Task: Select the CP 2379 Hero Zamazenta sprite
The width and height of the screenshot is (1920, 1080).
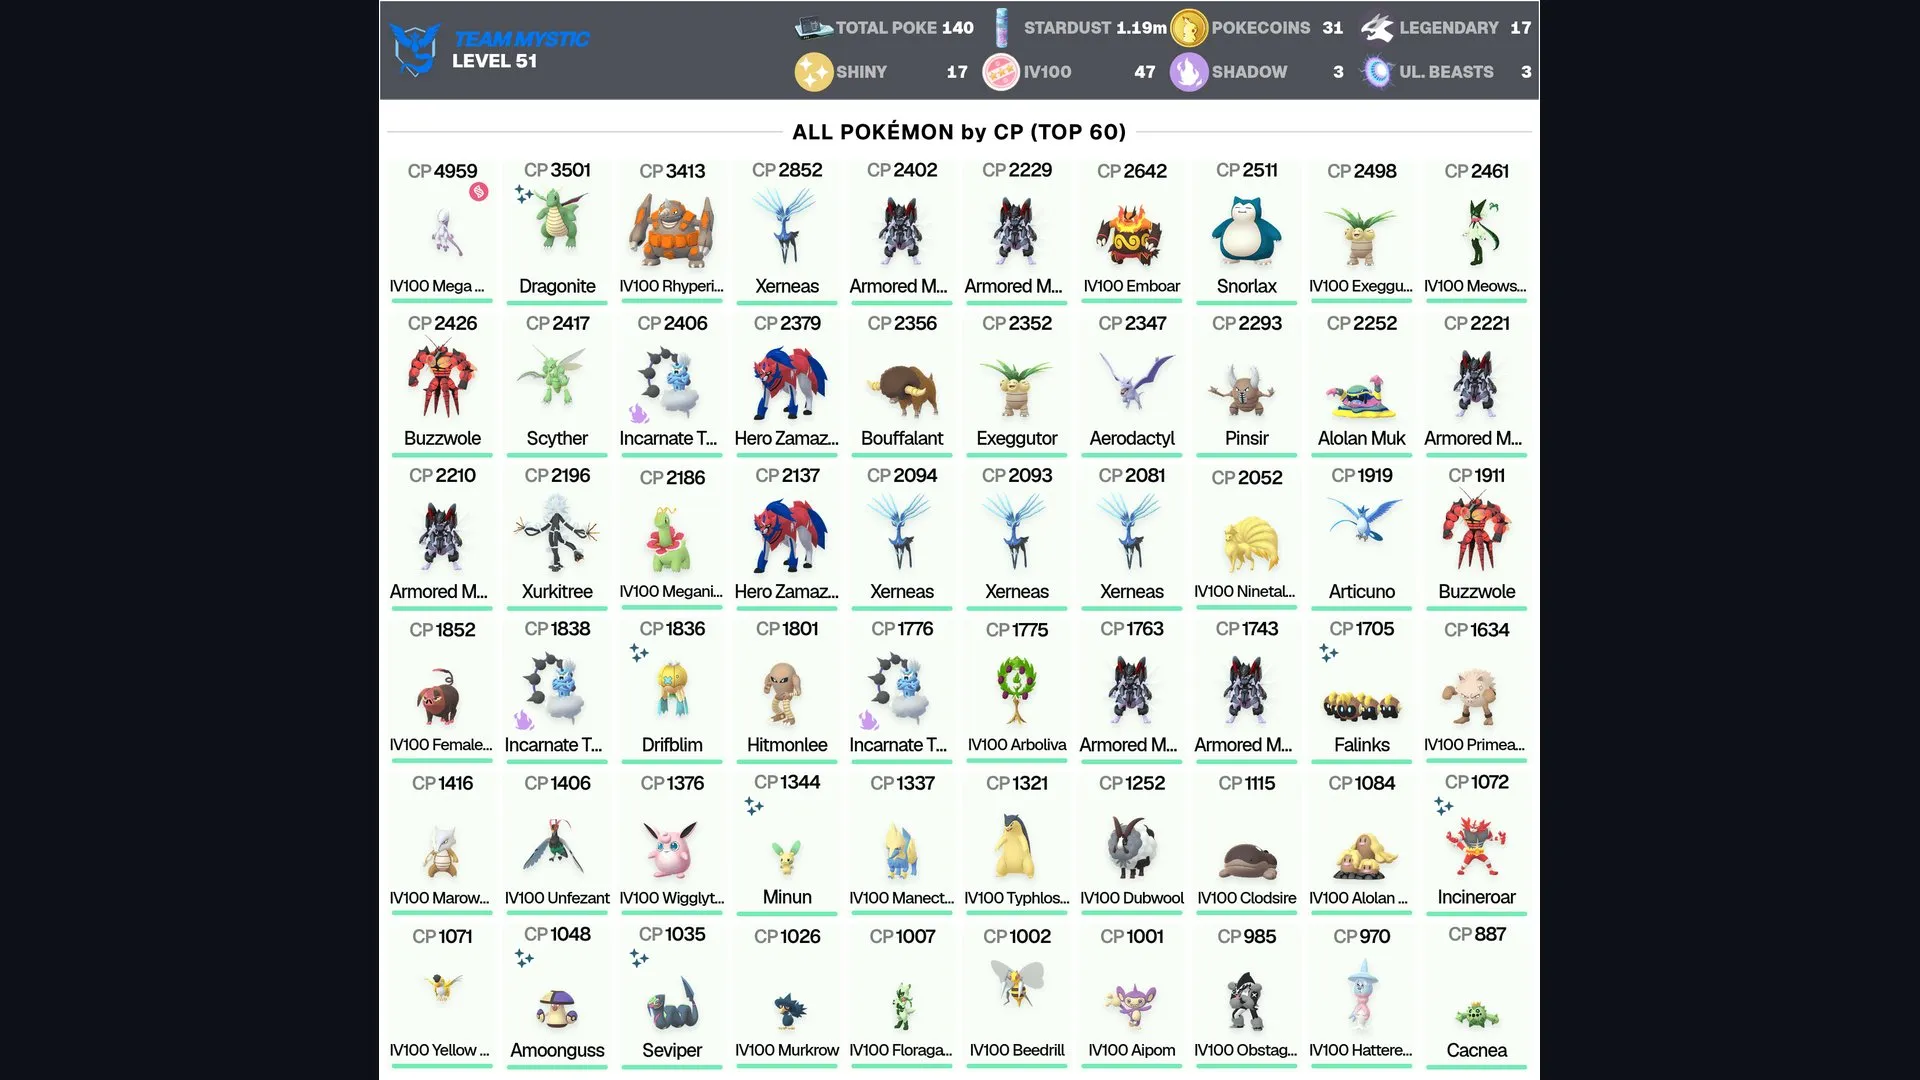Action: click(x=789, y=382)
